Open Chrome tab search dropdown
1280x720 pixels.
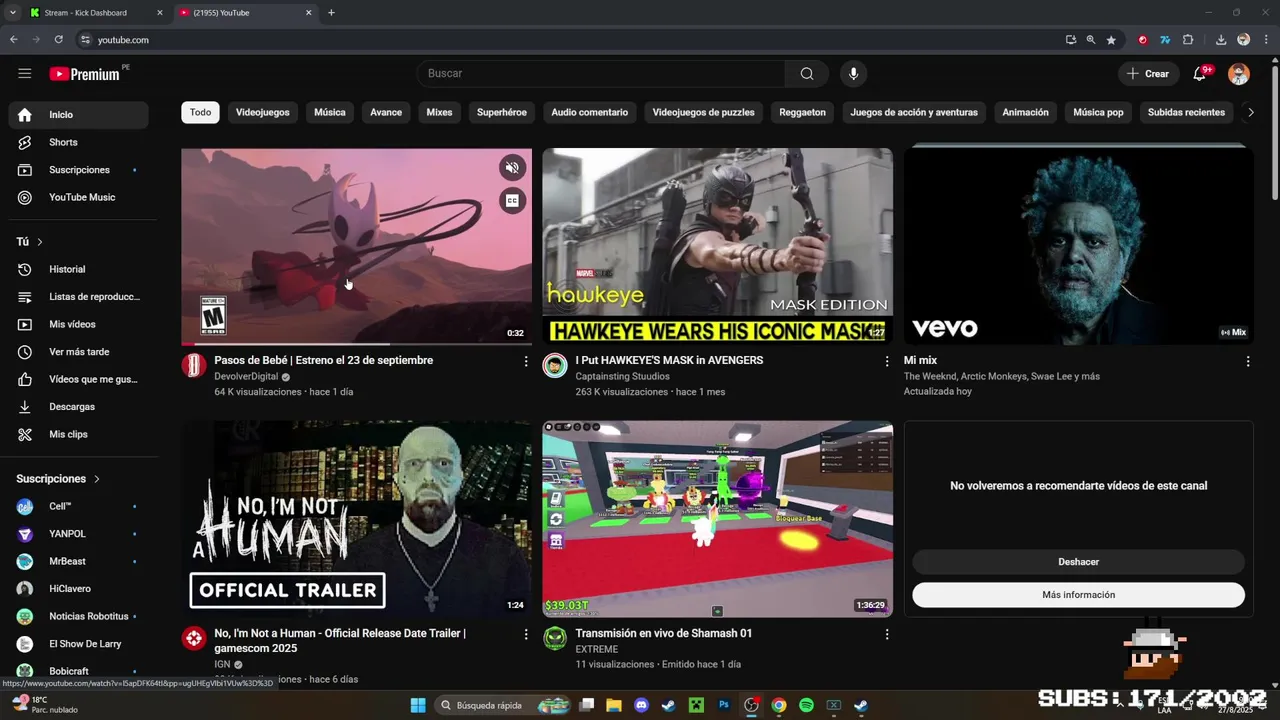[12, 13]
